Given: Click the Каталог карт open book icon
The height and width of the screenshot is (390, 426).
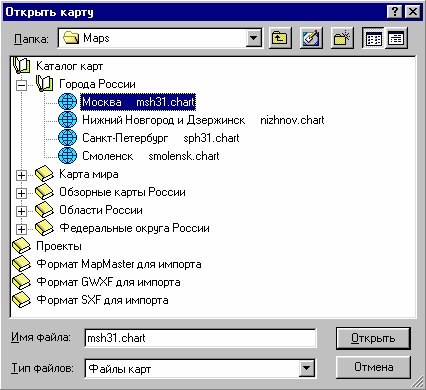Looking at the screenshot, I should coord(21,65).
